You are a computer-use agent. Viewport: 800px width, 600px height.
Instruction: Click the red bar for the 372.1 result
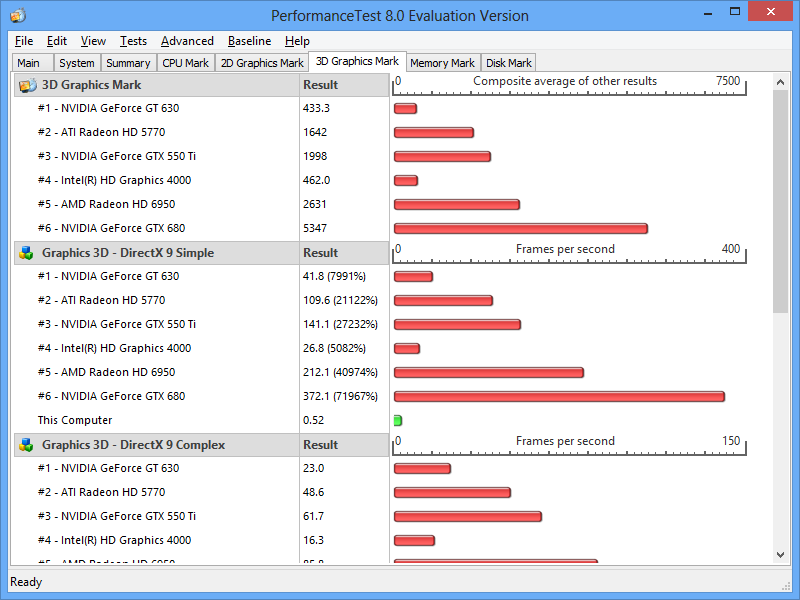559,396
